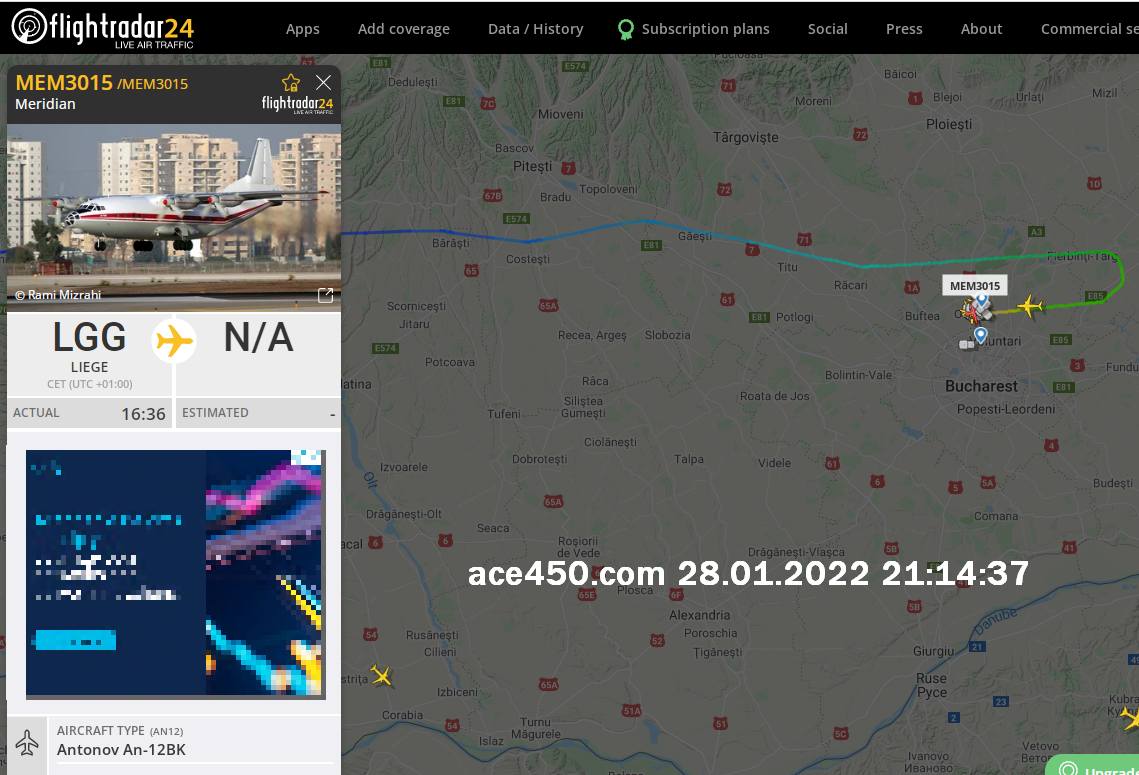
Task: Click the aircraft type icon beside Antonov An-12BK
Action: pyautogui.click(x=27, y=742)
